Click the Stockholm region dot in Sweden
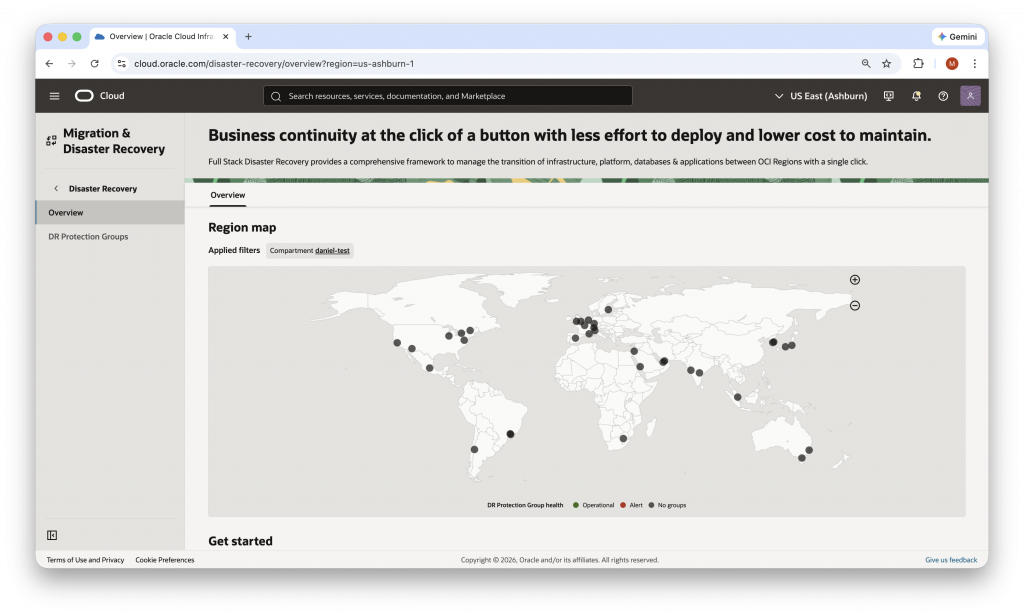 (609, 309)
